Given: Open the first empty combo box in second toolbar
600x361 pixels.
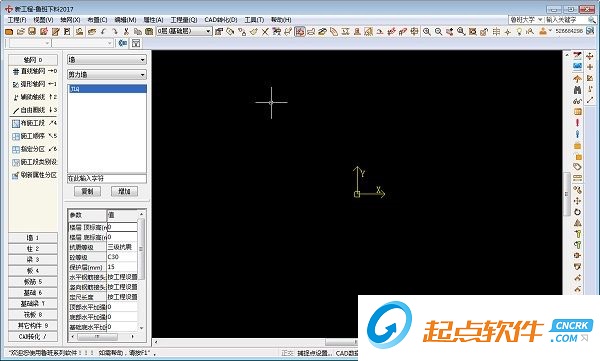Looking at the screenshot, I should click(x=29, y=43).
